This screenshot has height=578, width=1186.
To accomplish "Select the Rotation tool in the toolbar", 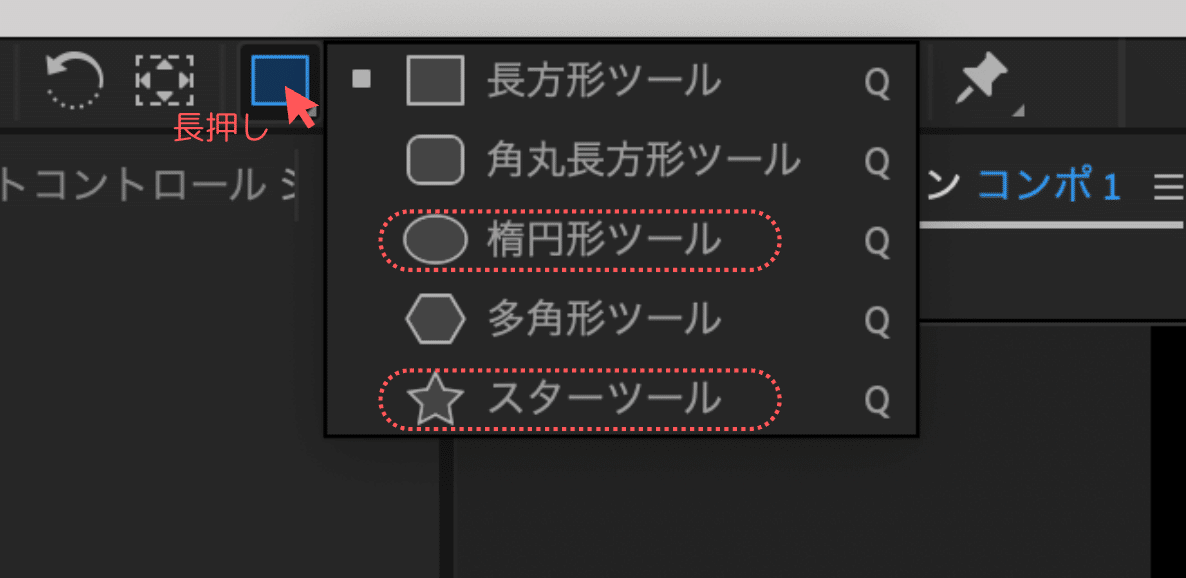I will pos(74,80).
